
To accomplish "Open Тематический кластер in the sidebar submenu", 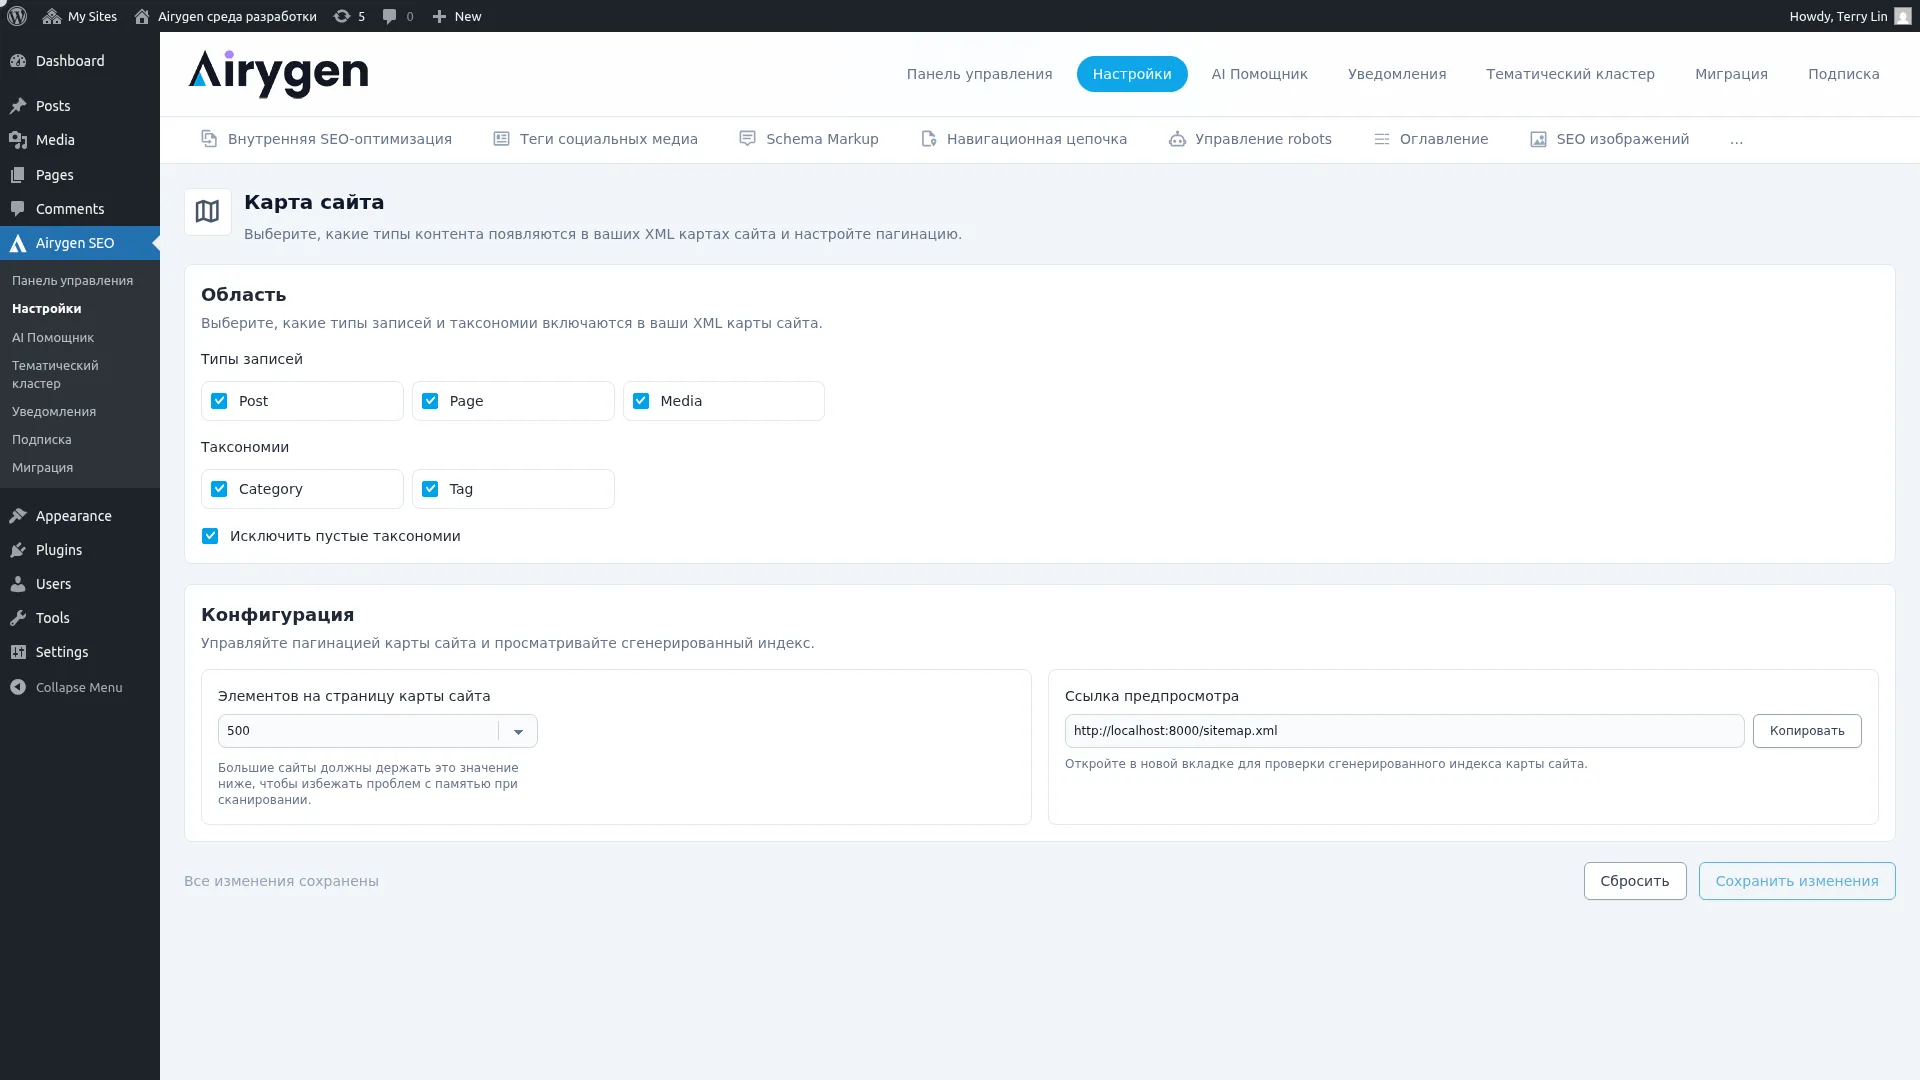I will (55, 375).
